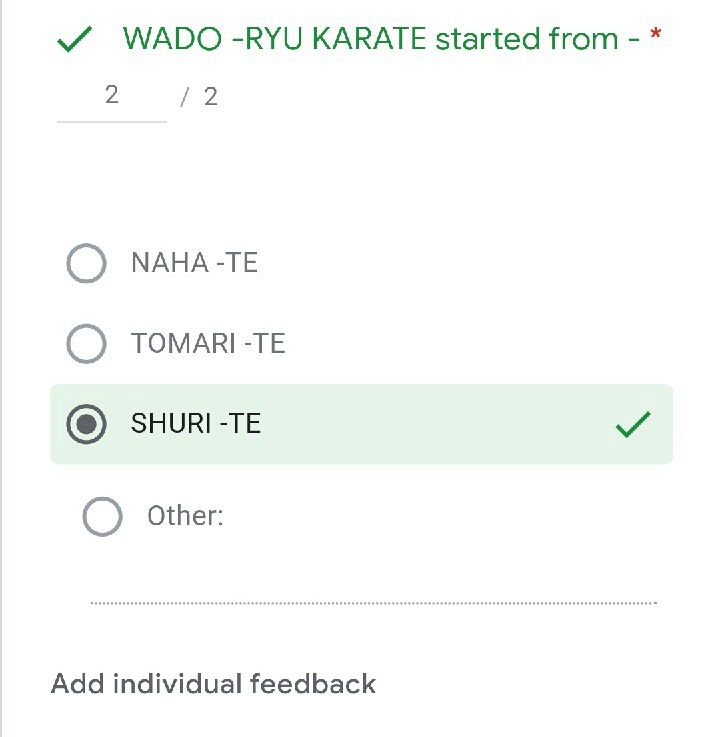Click the SHURI -TE answer label
720x737 pixels.
[x=196, y=424]
